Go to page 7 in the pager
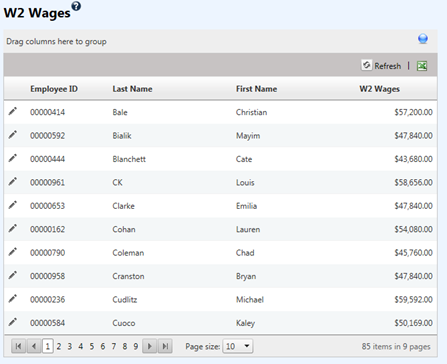 114,347
